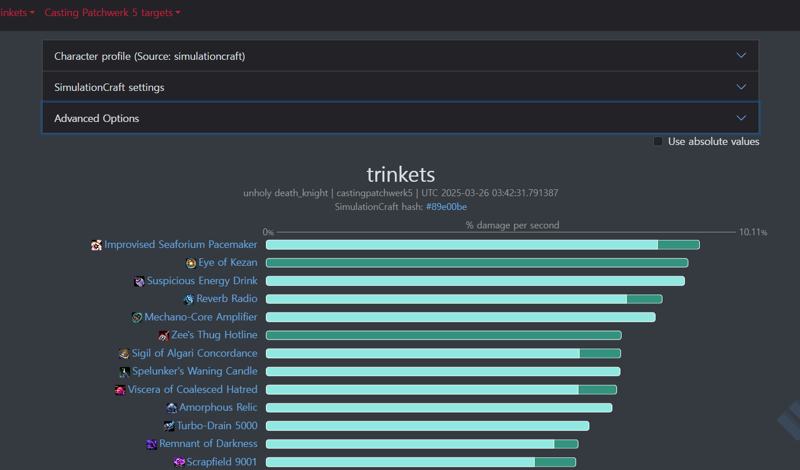Screen dimensions: 800x470
Task: Click the Turbo-Drain 5000 damage bar
Action: [428, 426]
